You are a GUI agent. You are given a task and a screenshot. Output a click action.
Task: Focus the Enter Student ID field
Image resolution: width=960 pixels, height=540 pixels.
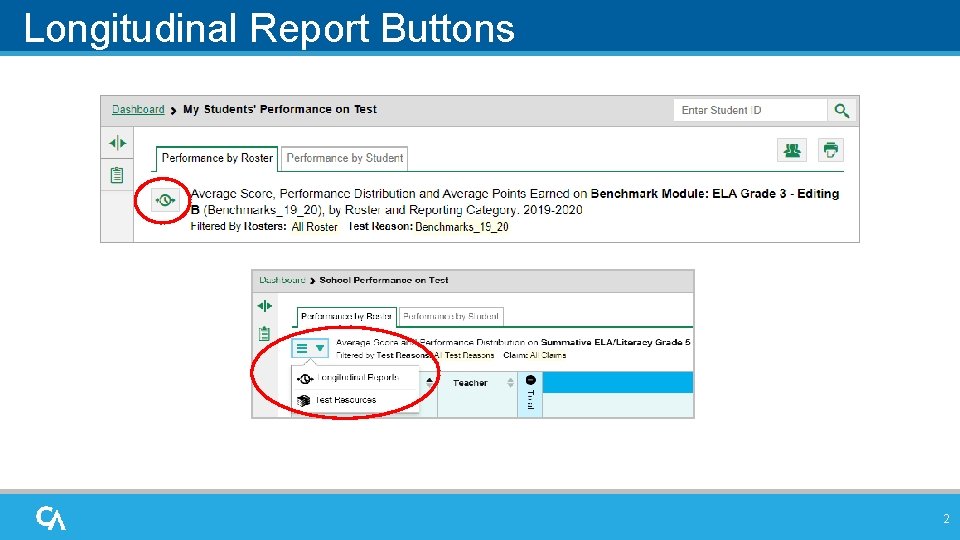750,110
